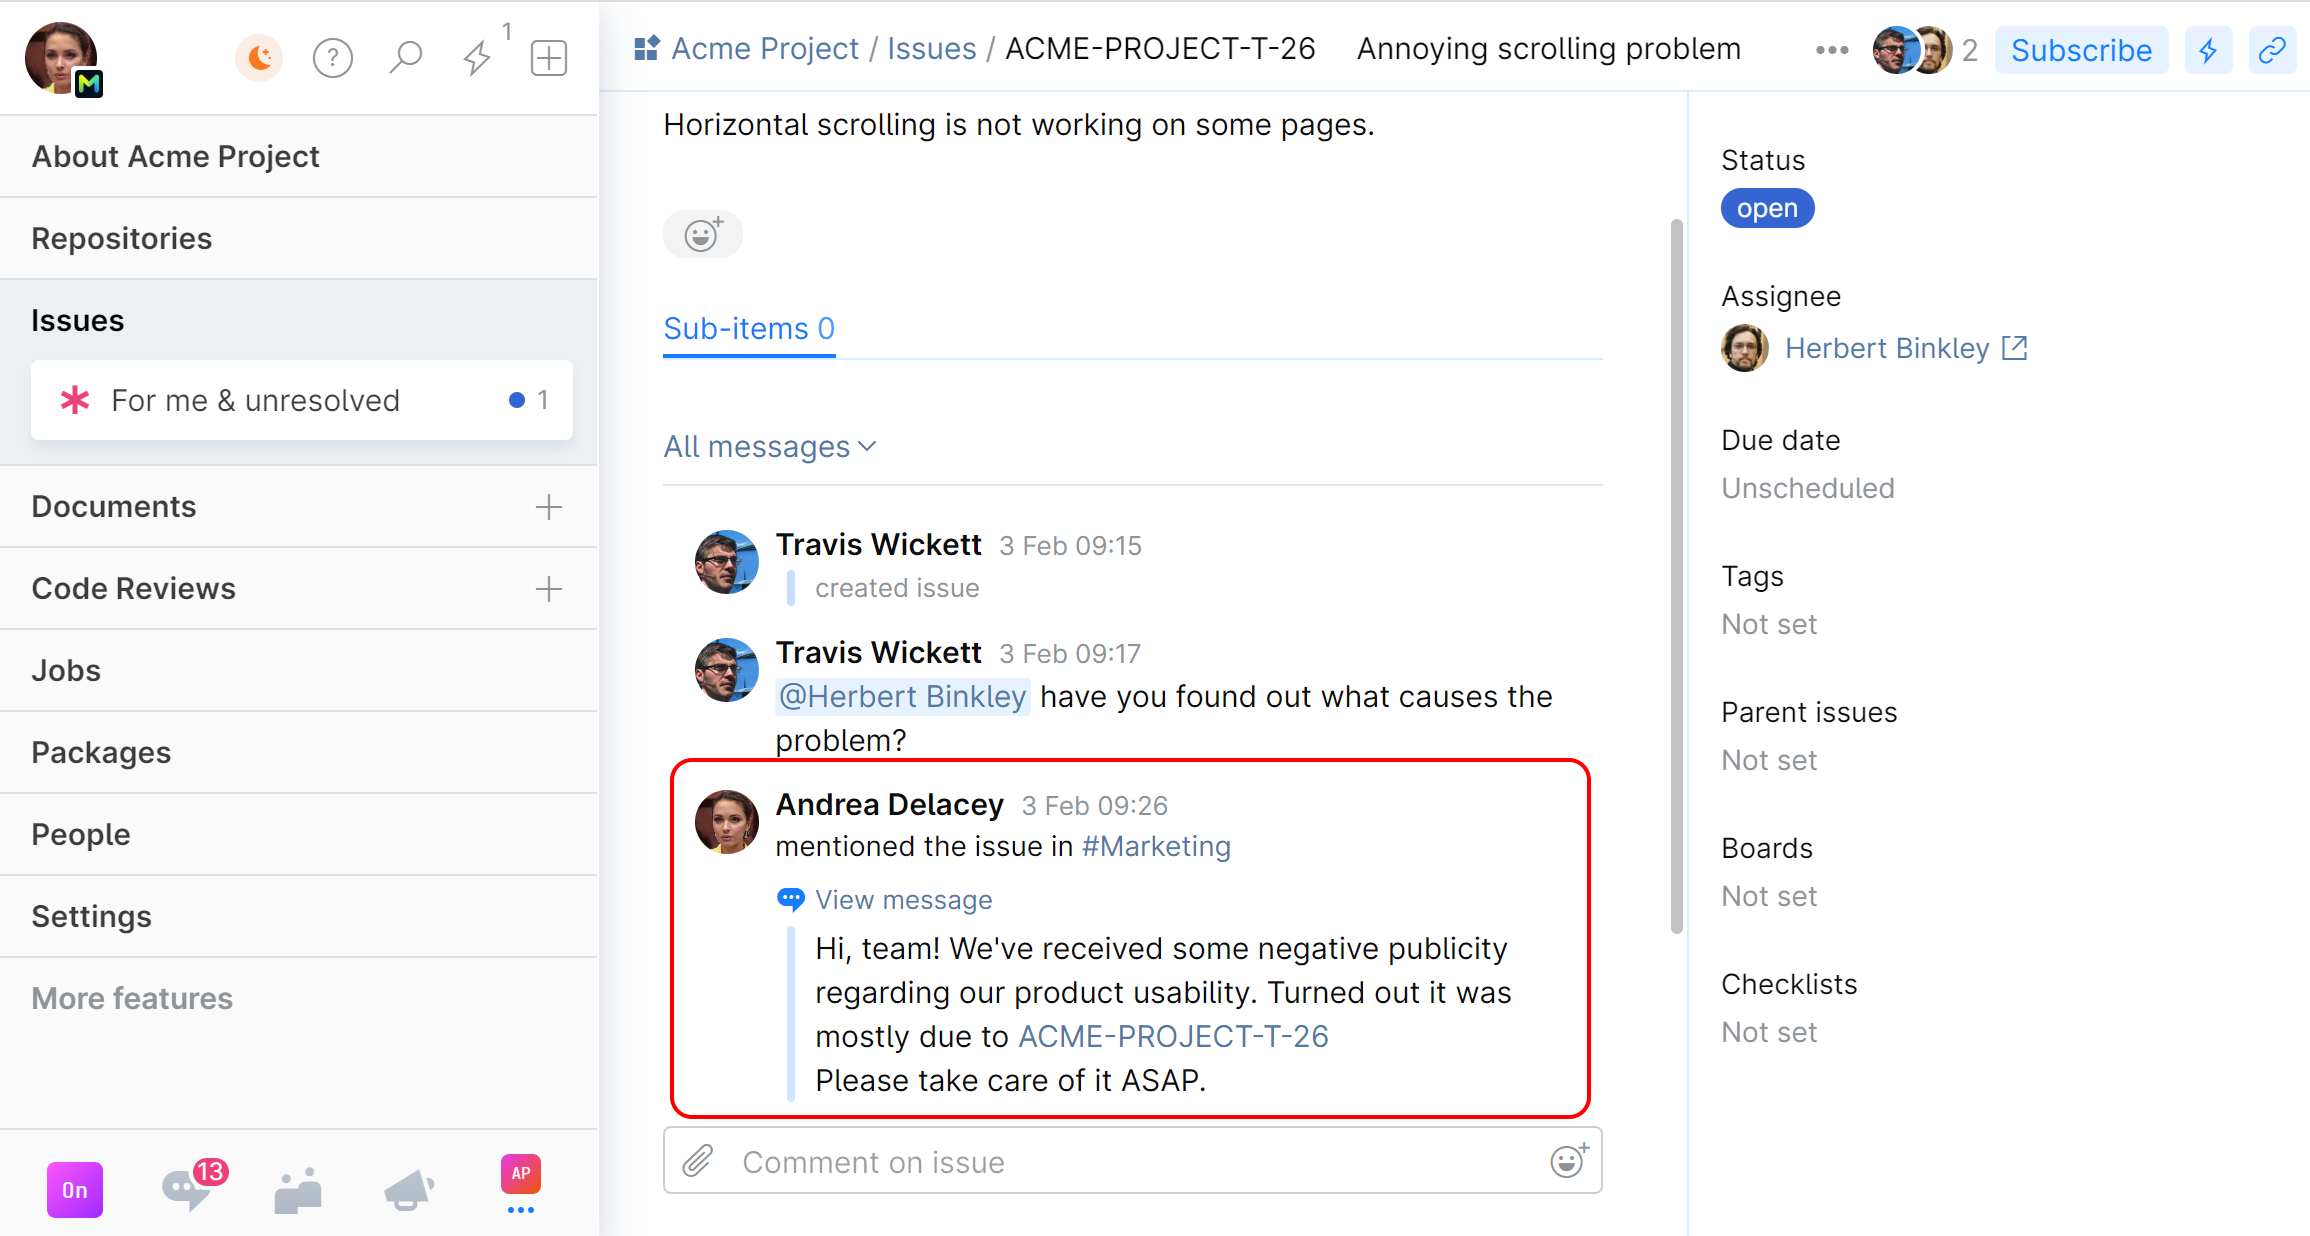Open the three-dots issue options menu
The image size is (2310, 1236).
pyautogui.click(x=1832, y=50)
